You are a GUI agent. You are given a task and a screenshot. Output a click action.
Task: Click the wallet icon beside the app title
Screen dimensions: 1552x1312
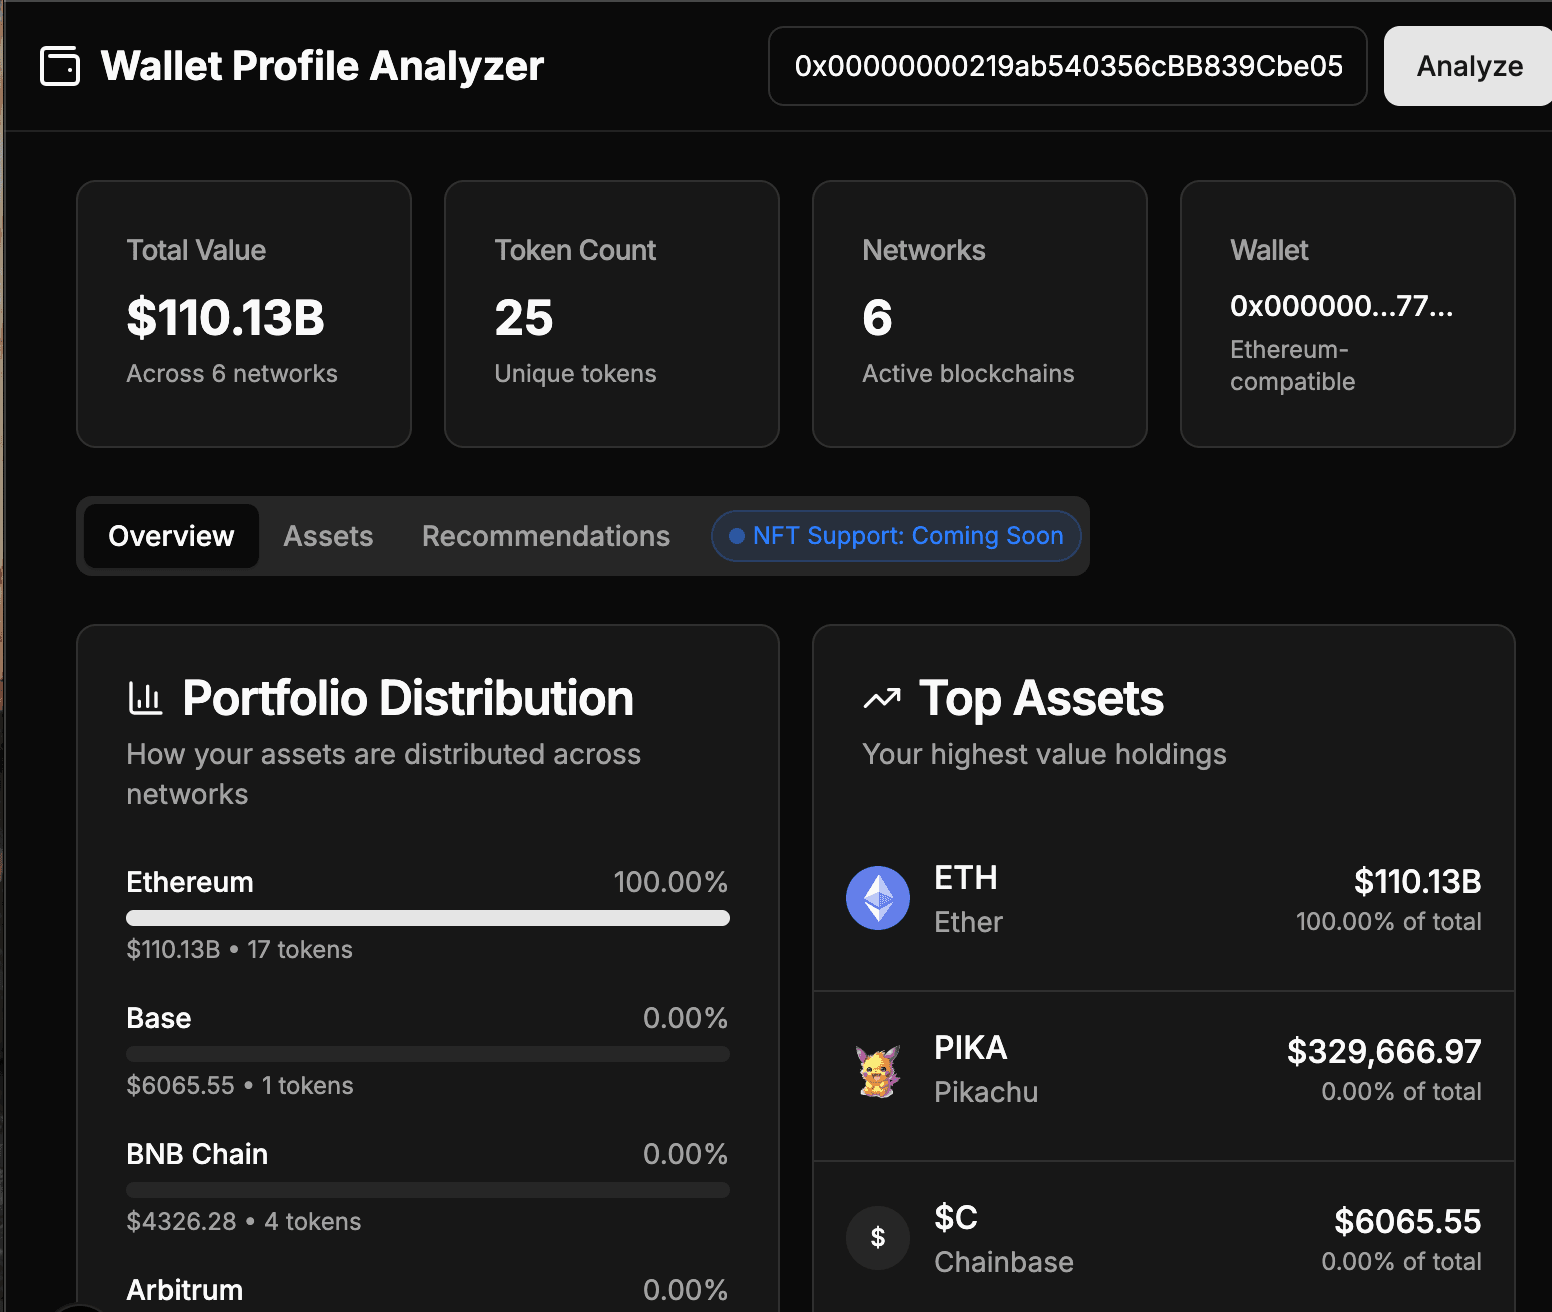pyautogui.click(x=60, y=66)
